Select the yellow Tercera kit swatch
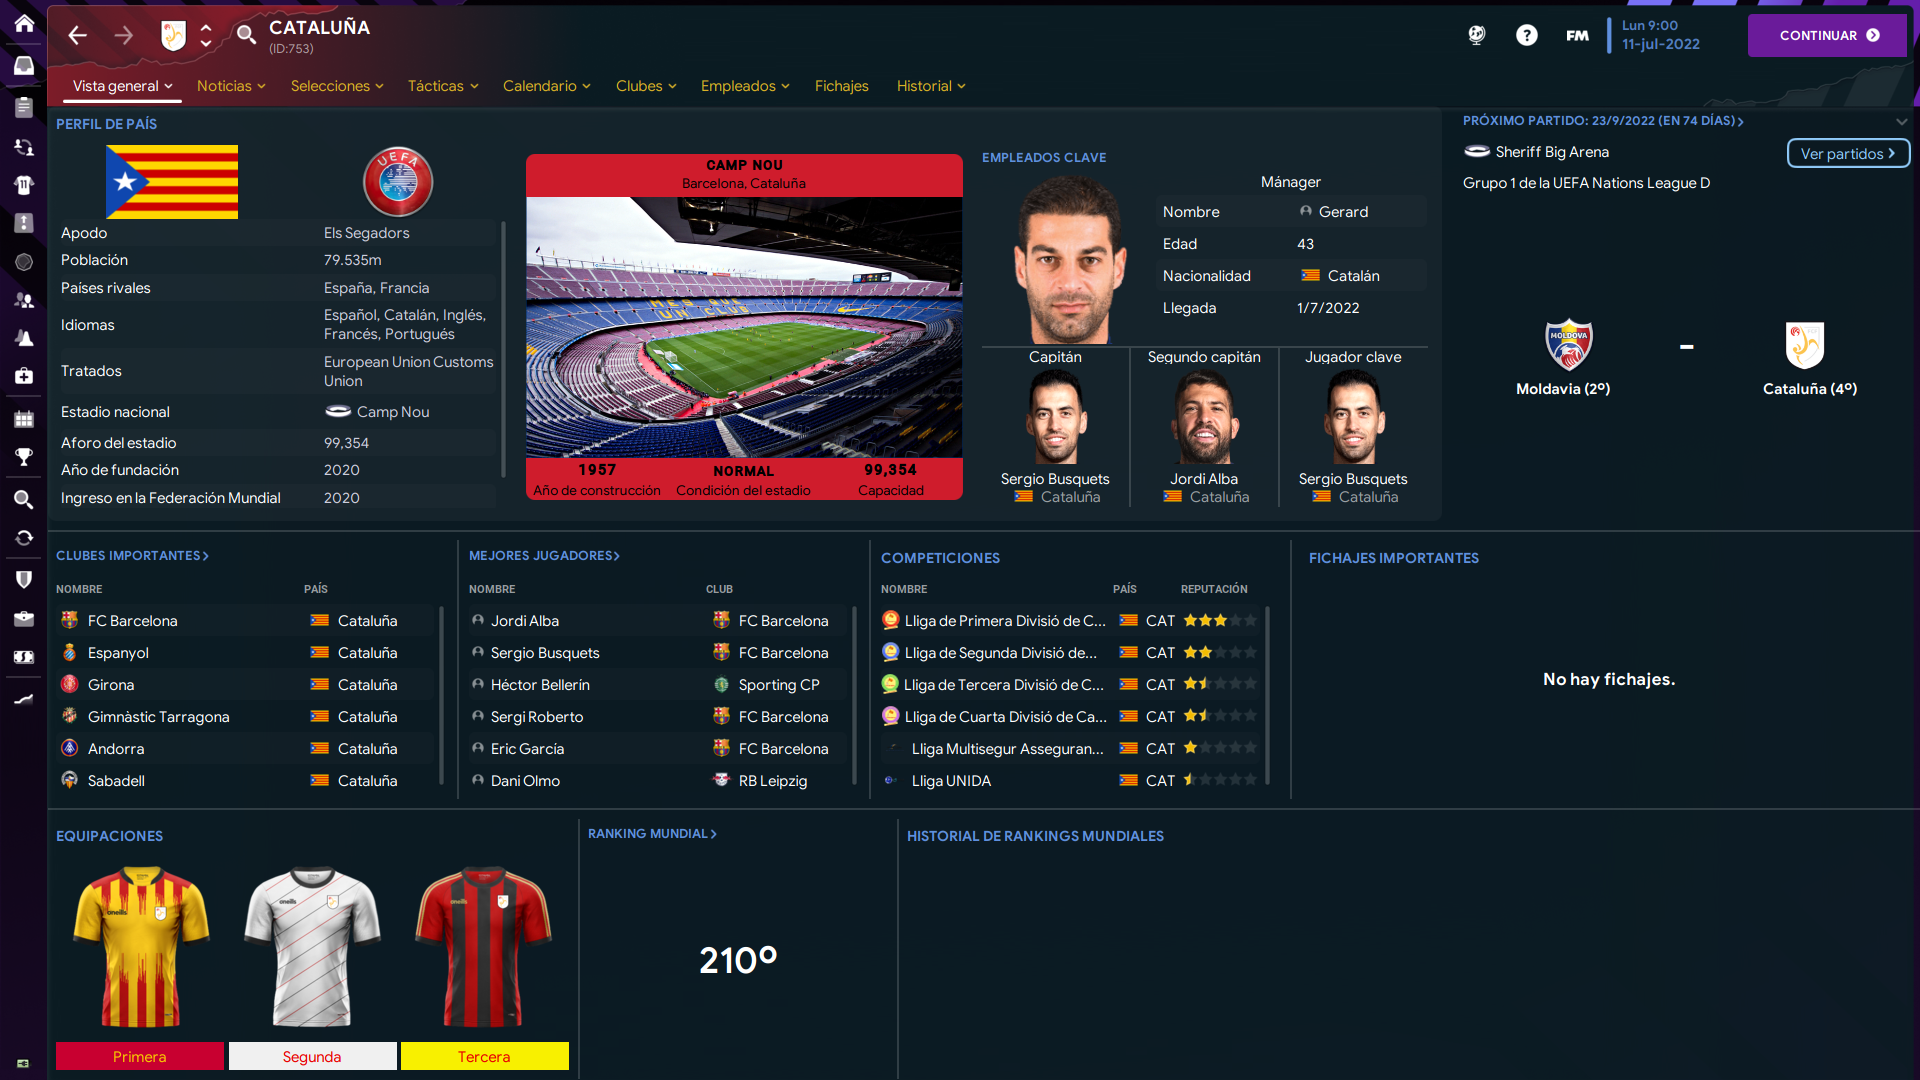The image size is (1920, 1080). point(484,1056)
